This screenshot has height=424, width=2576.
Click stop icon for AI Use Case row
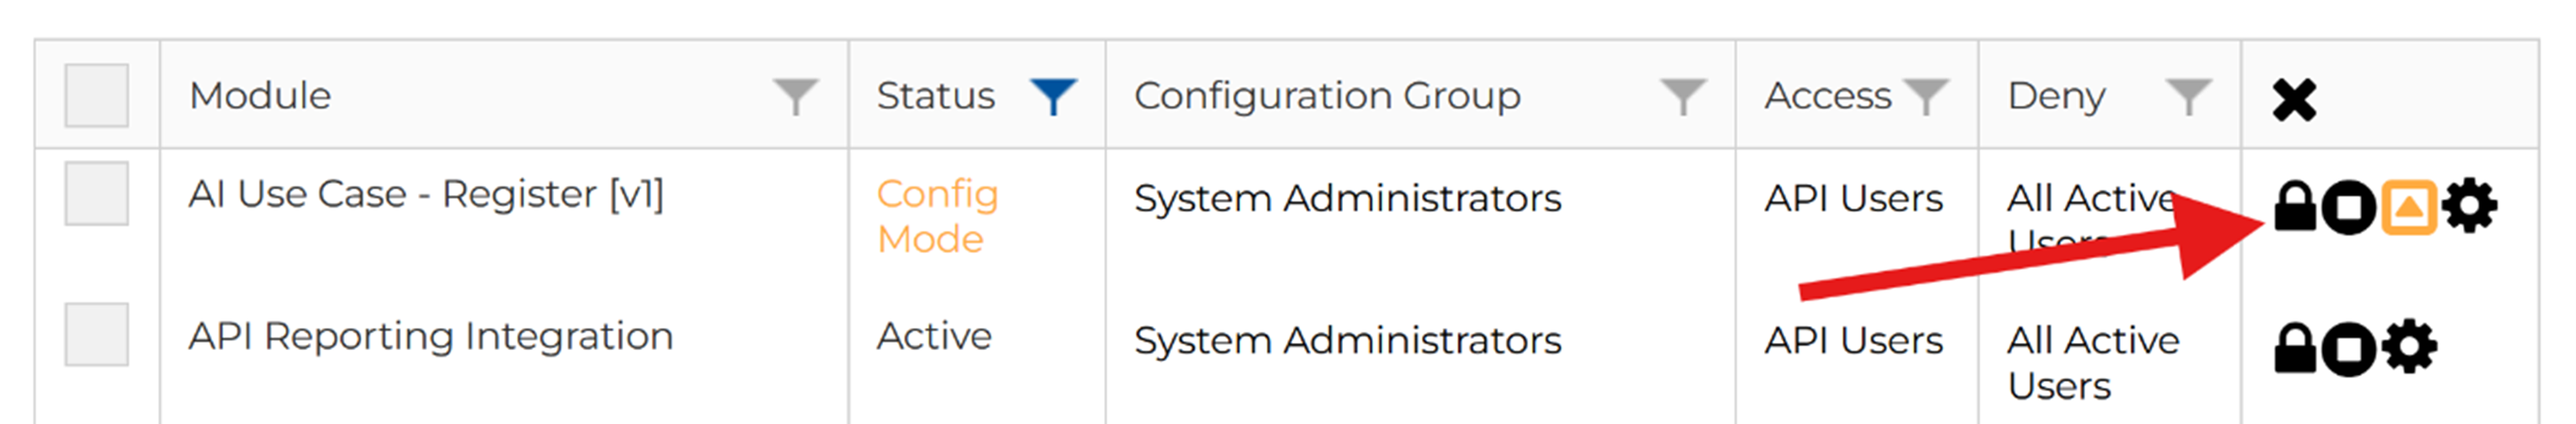2348,208
